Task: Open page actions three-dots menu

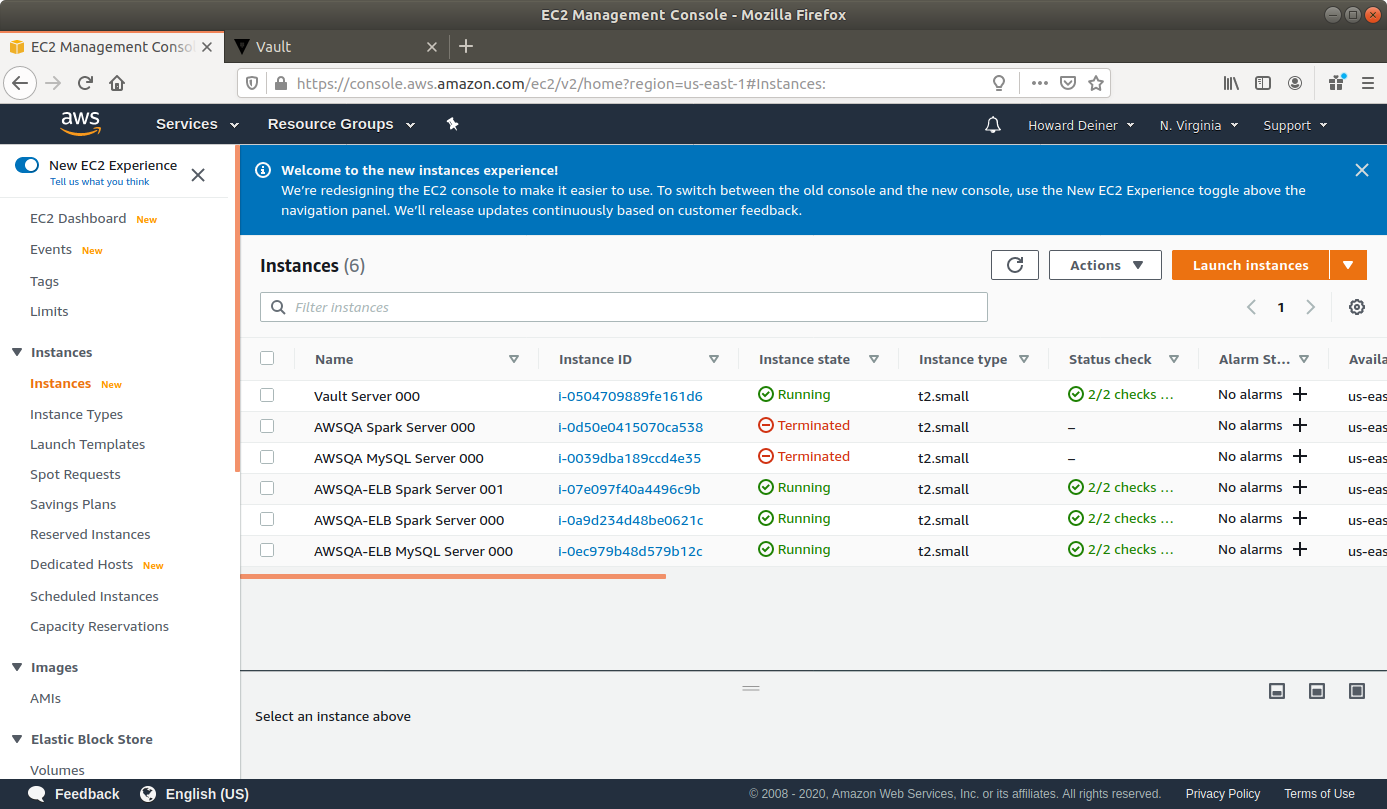Action: tap(1040, 83)
